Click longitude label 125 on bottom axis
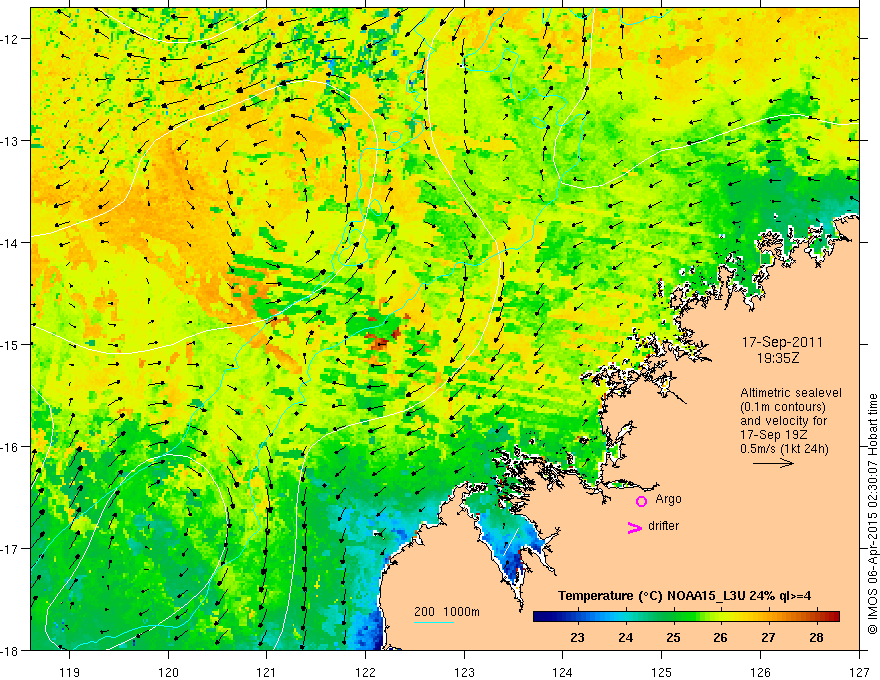The image size is (880, 680). pyautogui.click(x=661, y=672)
